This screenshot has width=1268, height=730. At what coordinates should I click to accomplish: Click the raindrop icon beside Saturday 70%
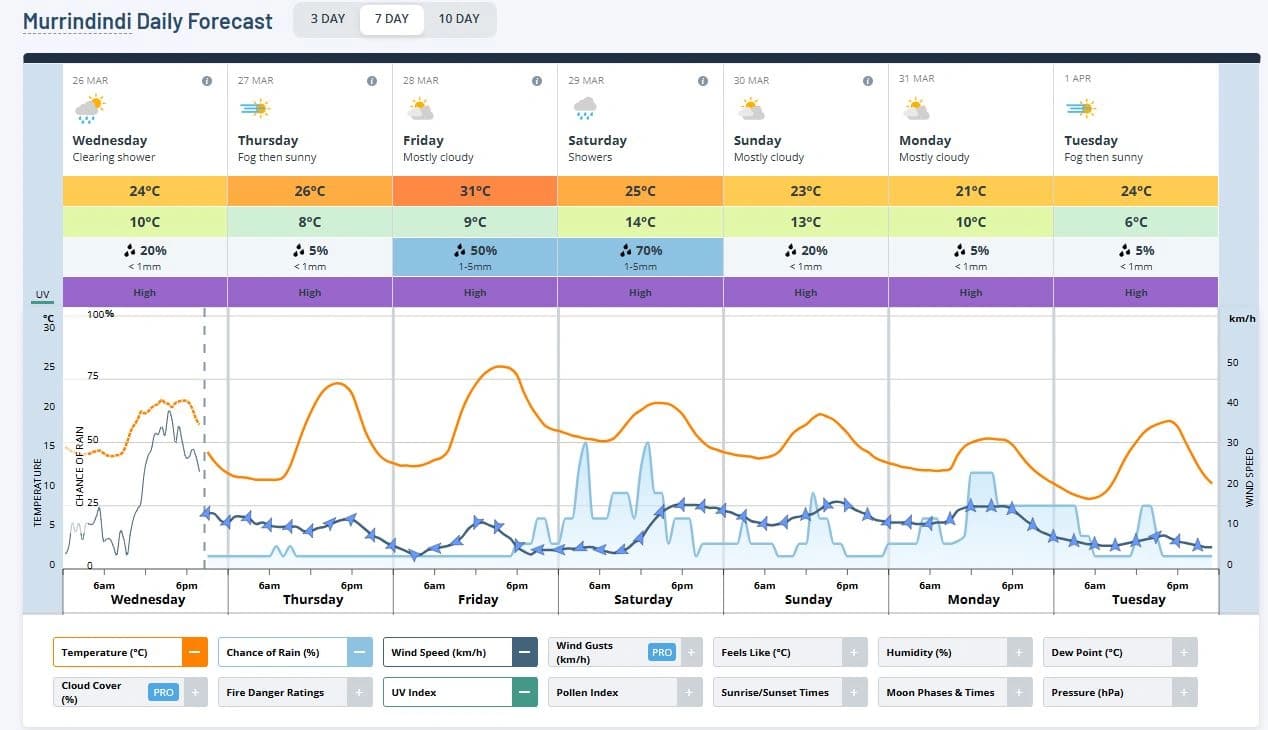click(625, 251)
